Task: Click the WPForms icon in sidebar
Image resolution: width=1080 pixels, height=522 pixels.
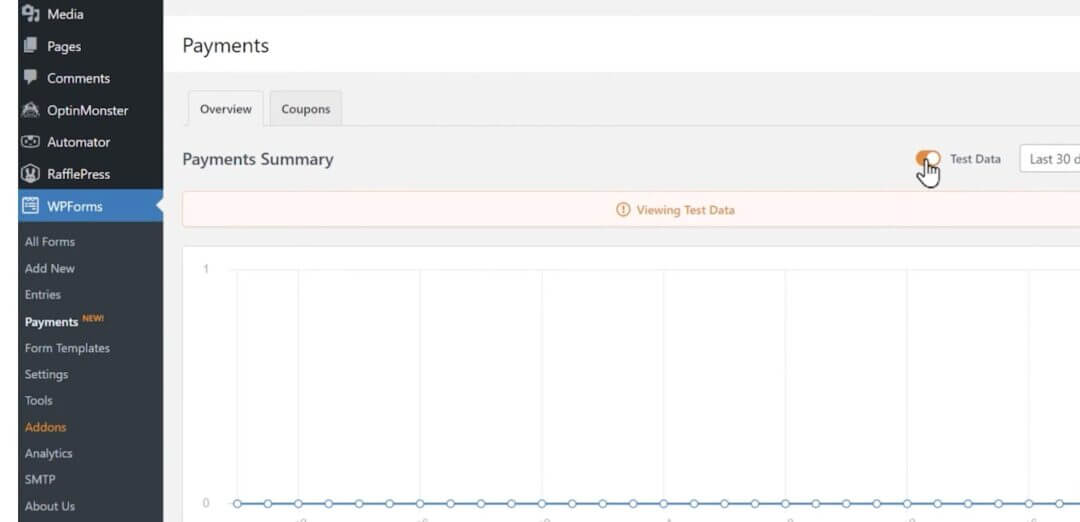Action: click(30, 206)
